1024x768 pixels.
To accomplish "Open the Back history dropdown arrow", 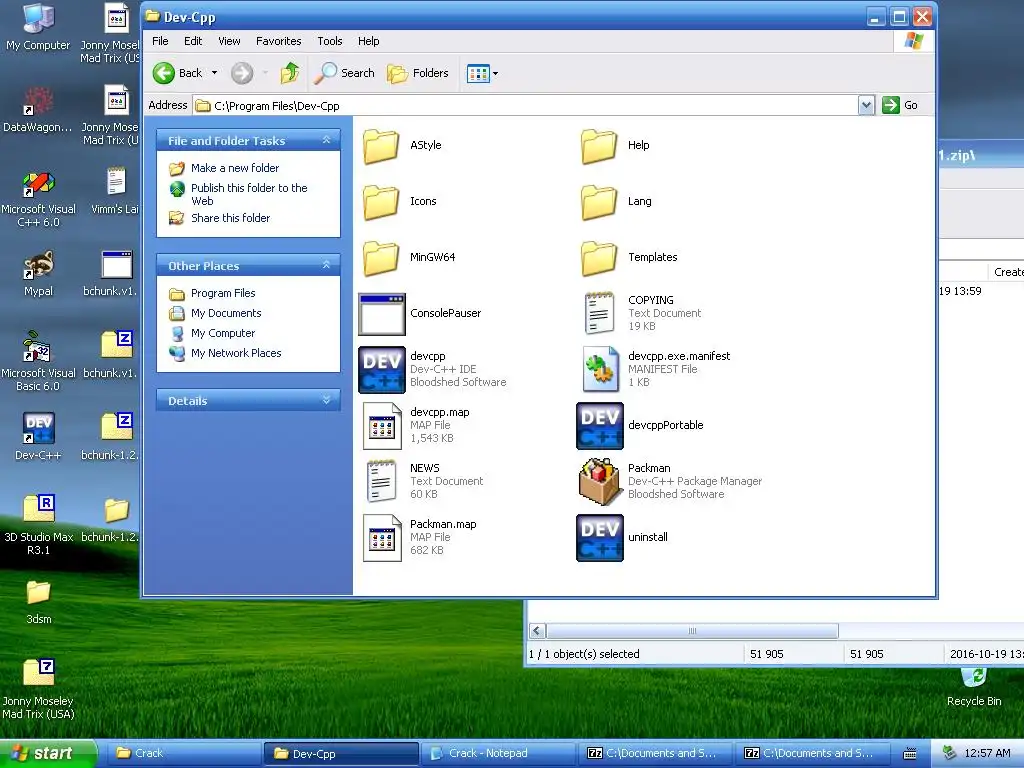I will tap(214, 73).
